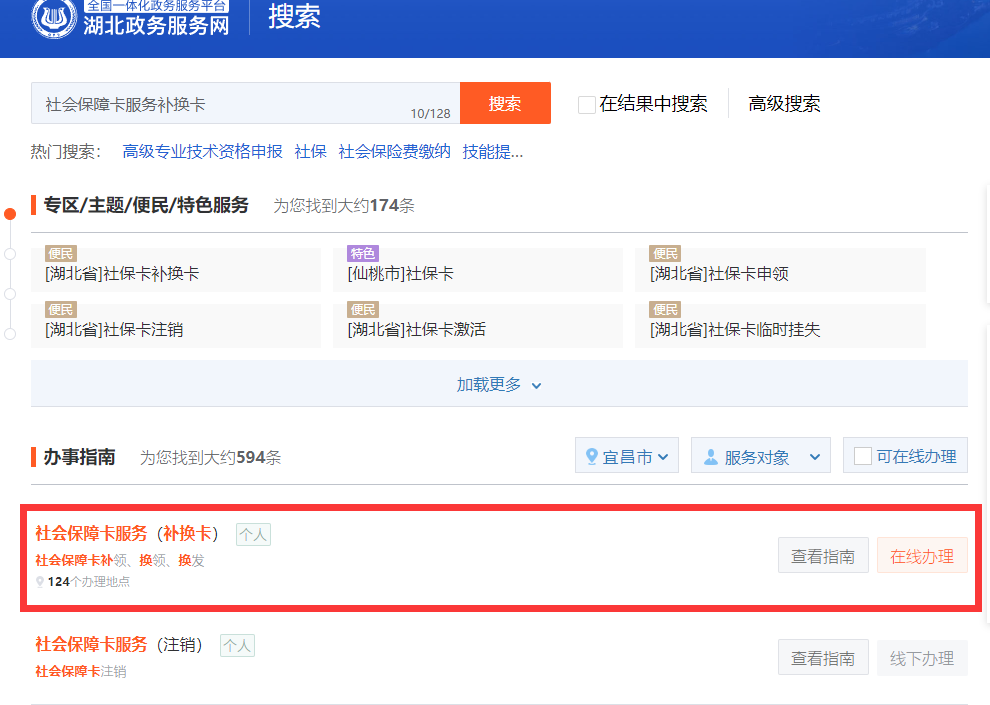Click the small pin icon beside 124个办理地点
This screenshot has width=990, height=705.
pos(40,581)
